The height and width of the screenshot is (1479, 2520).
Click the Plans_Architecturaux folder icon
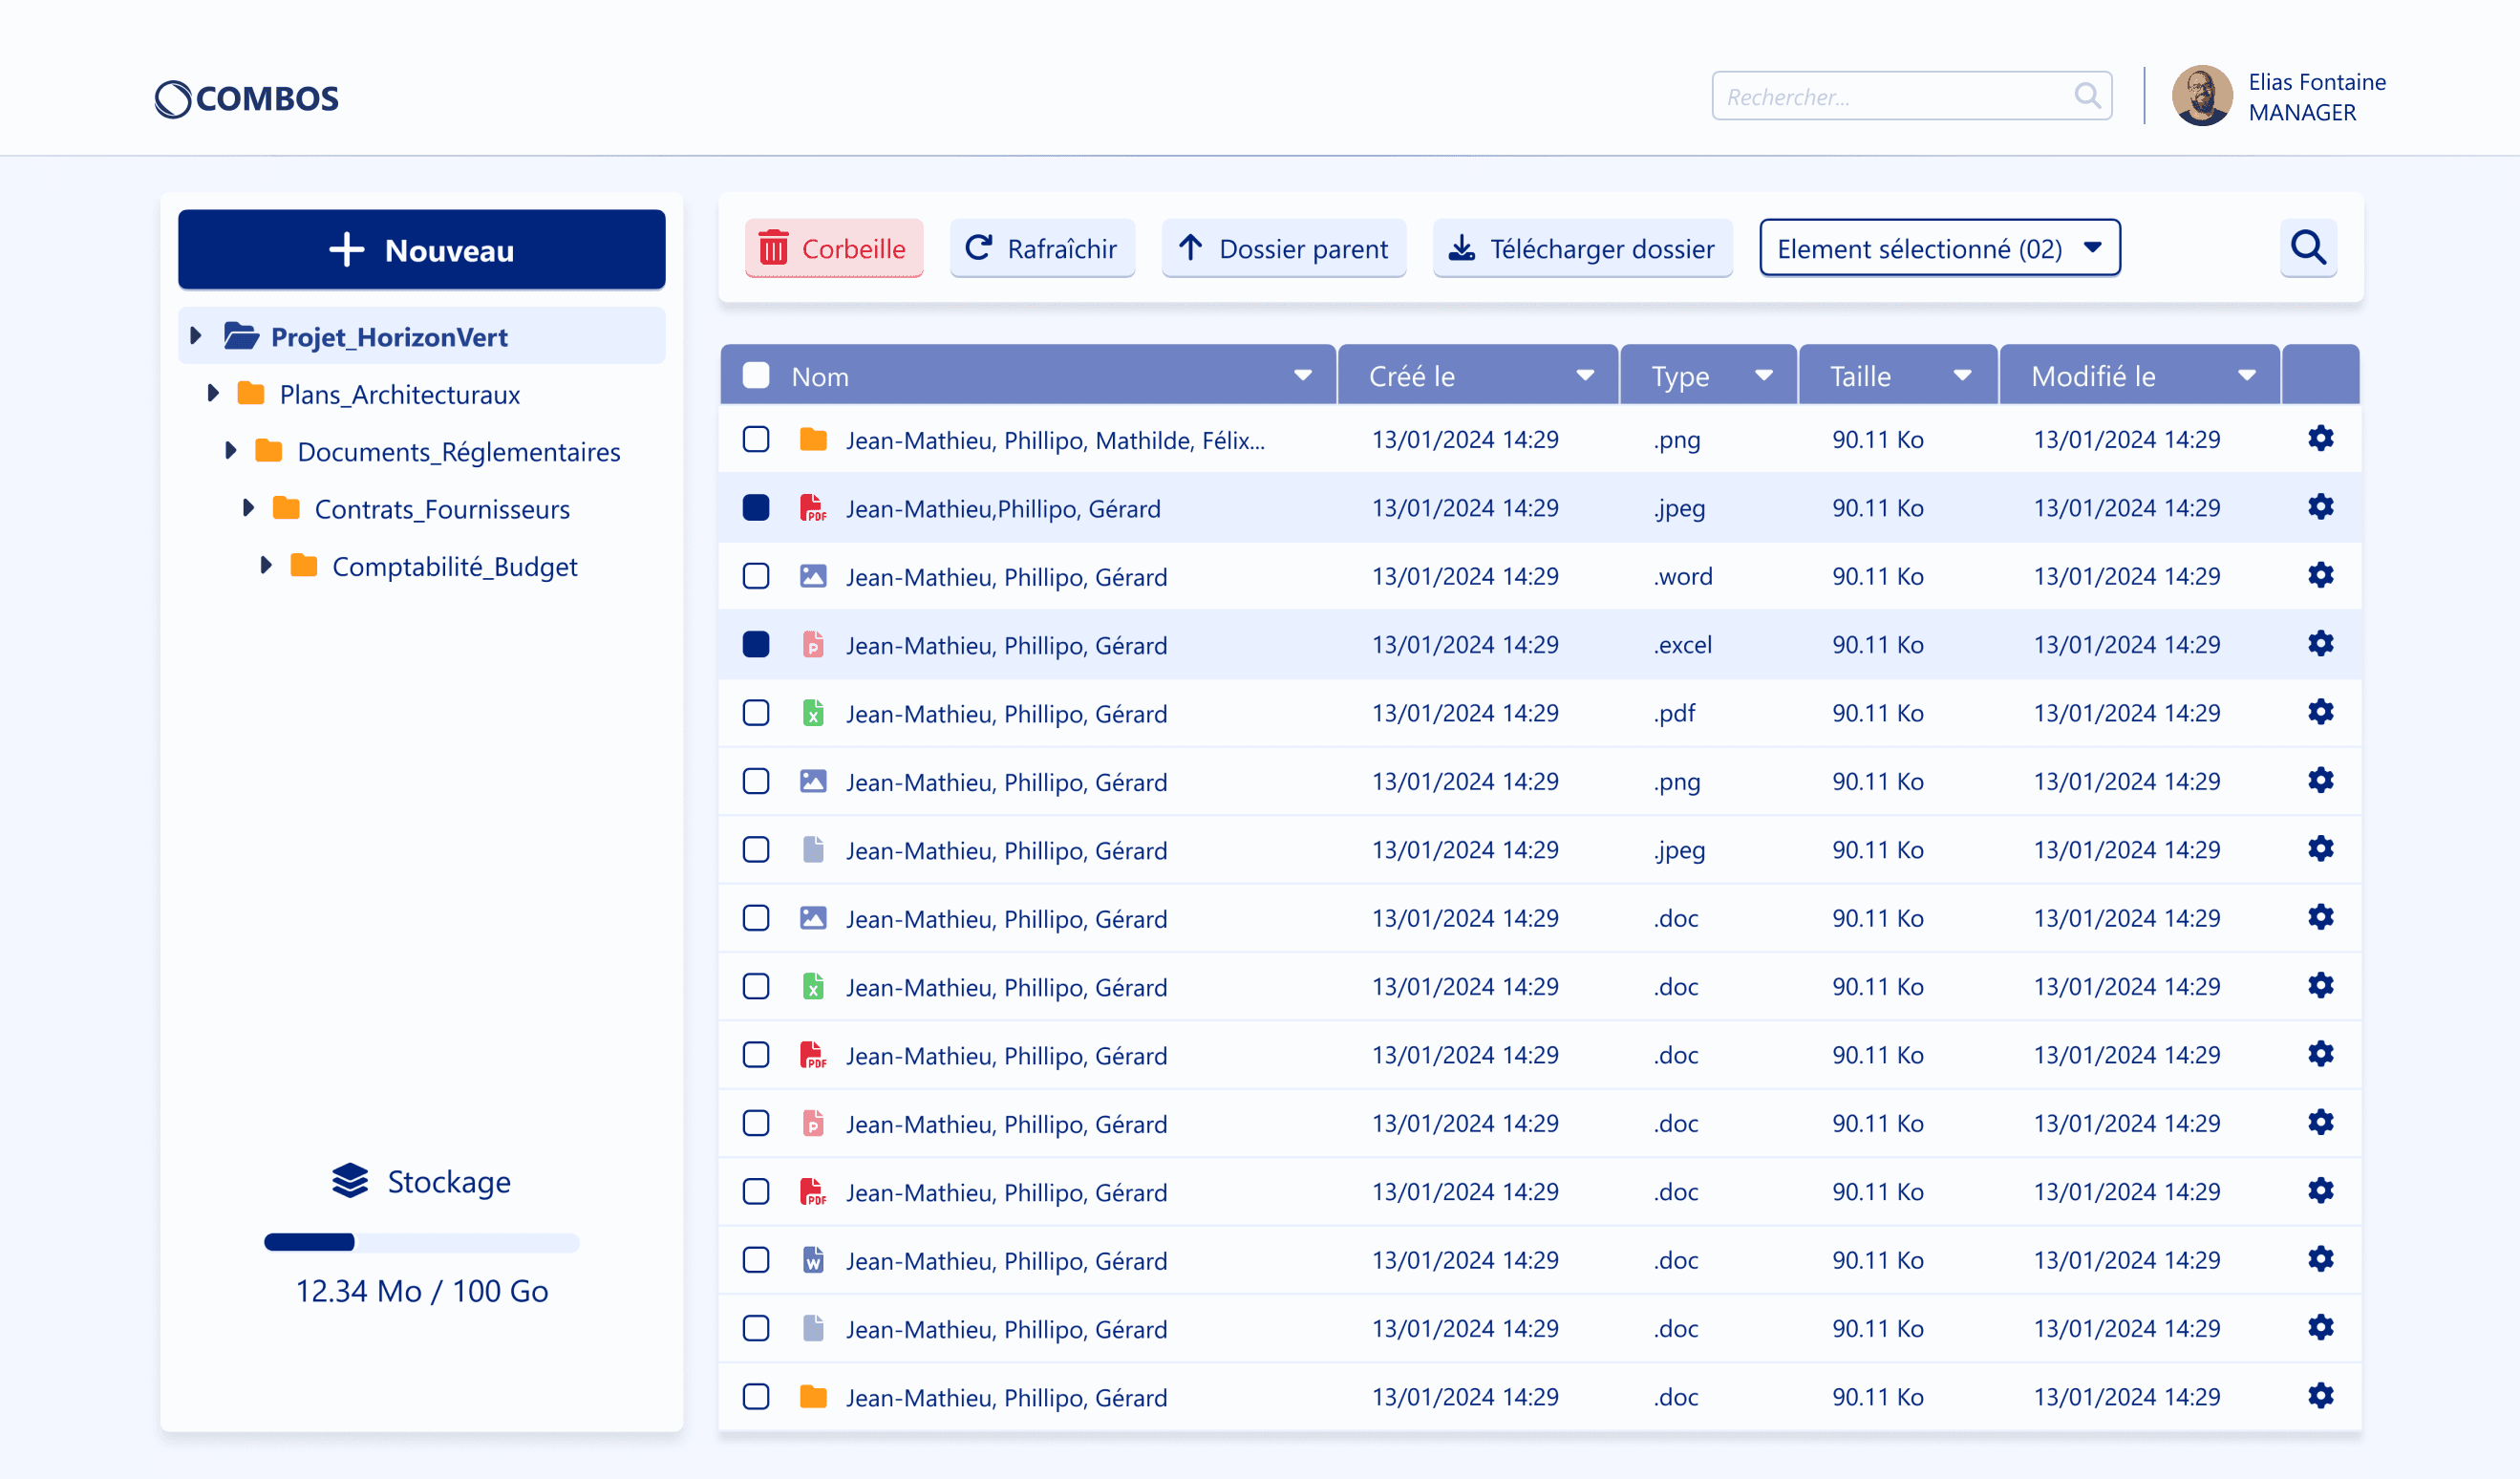251,394
